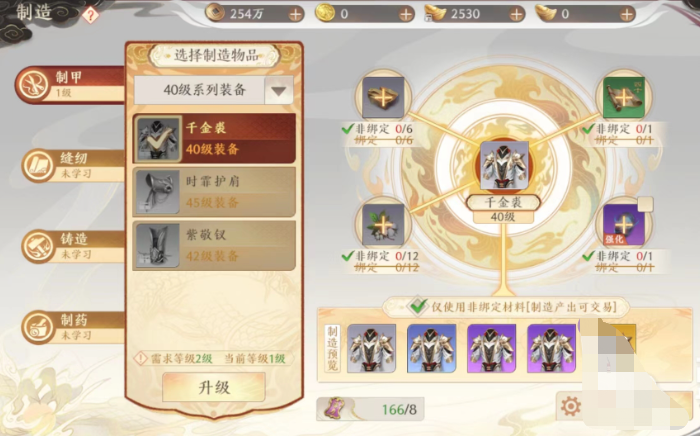Expand copper coin top-up plus beside 254万

[295, 15]
